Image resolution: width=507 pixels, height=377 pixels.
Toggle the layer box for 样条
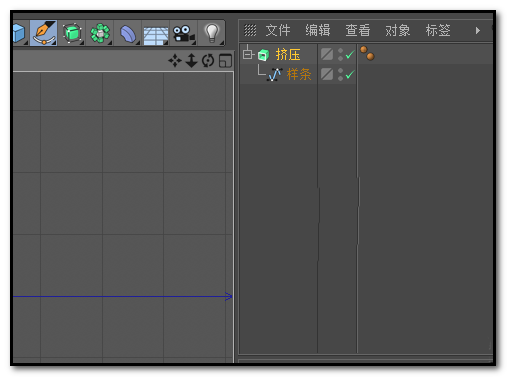point(327,74)
